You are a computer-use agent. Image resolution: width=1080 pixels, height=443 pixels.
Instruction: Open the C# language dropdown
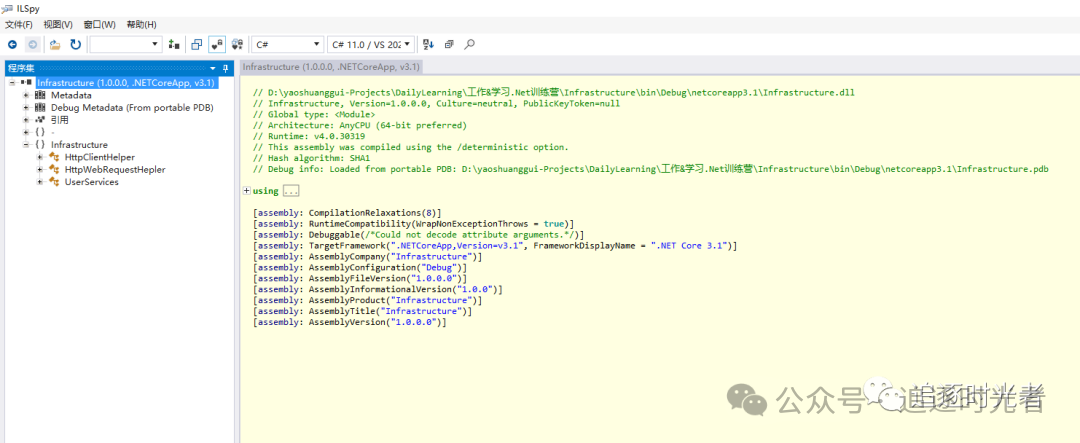(x=287, y=44)
